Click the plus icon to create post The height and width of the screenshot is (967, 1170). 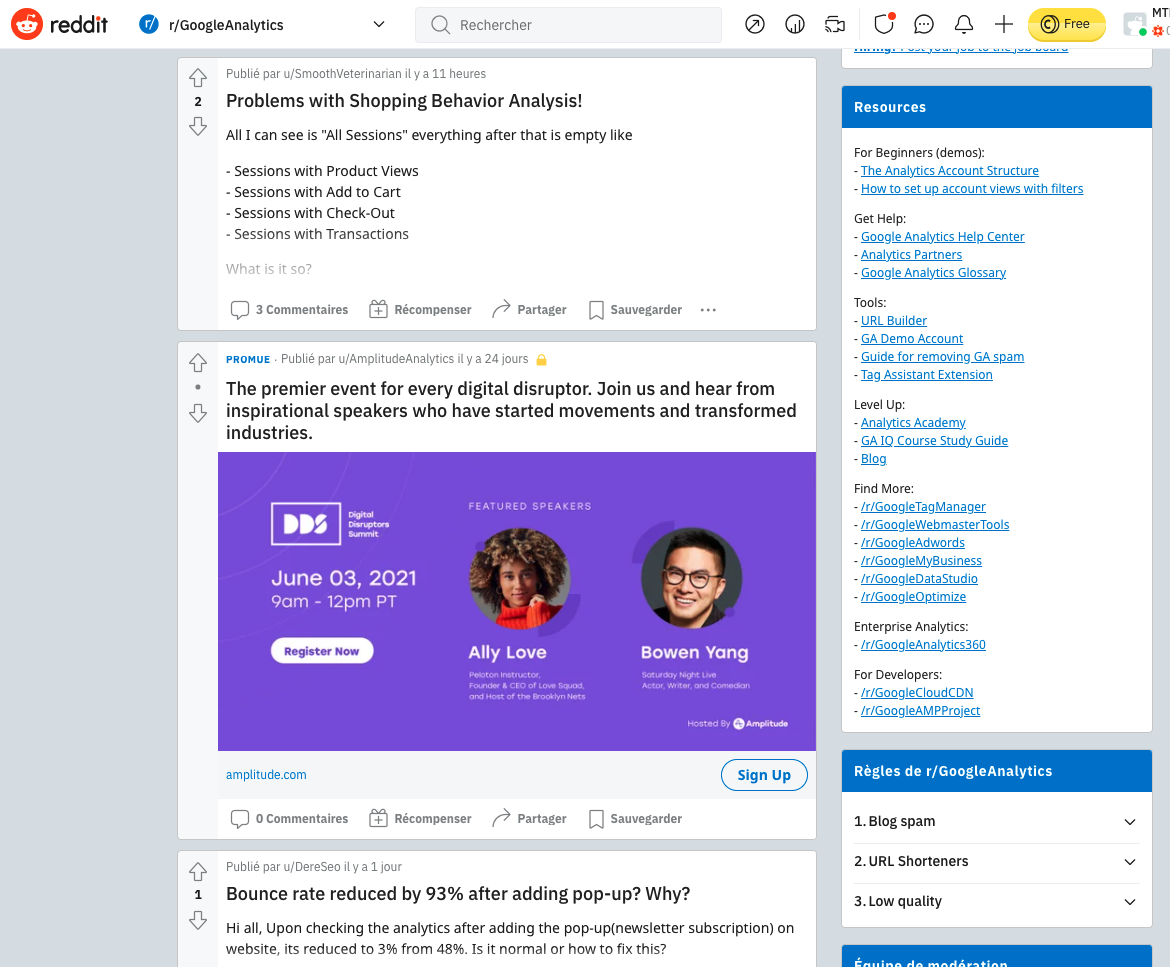1004,25
